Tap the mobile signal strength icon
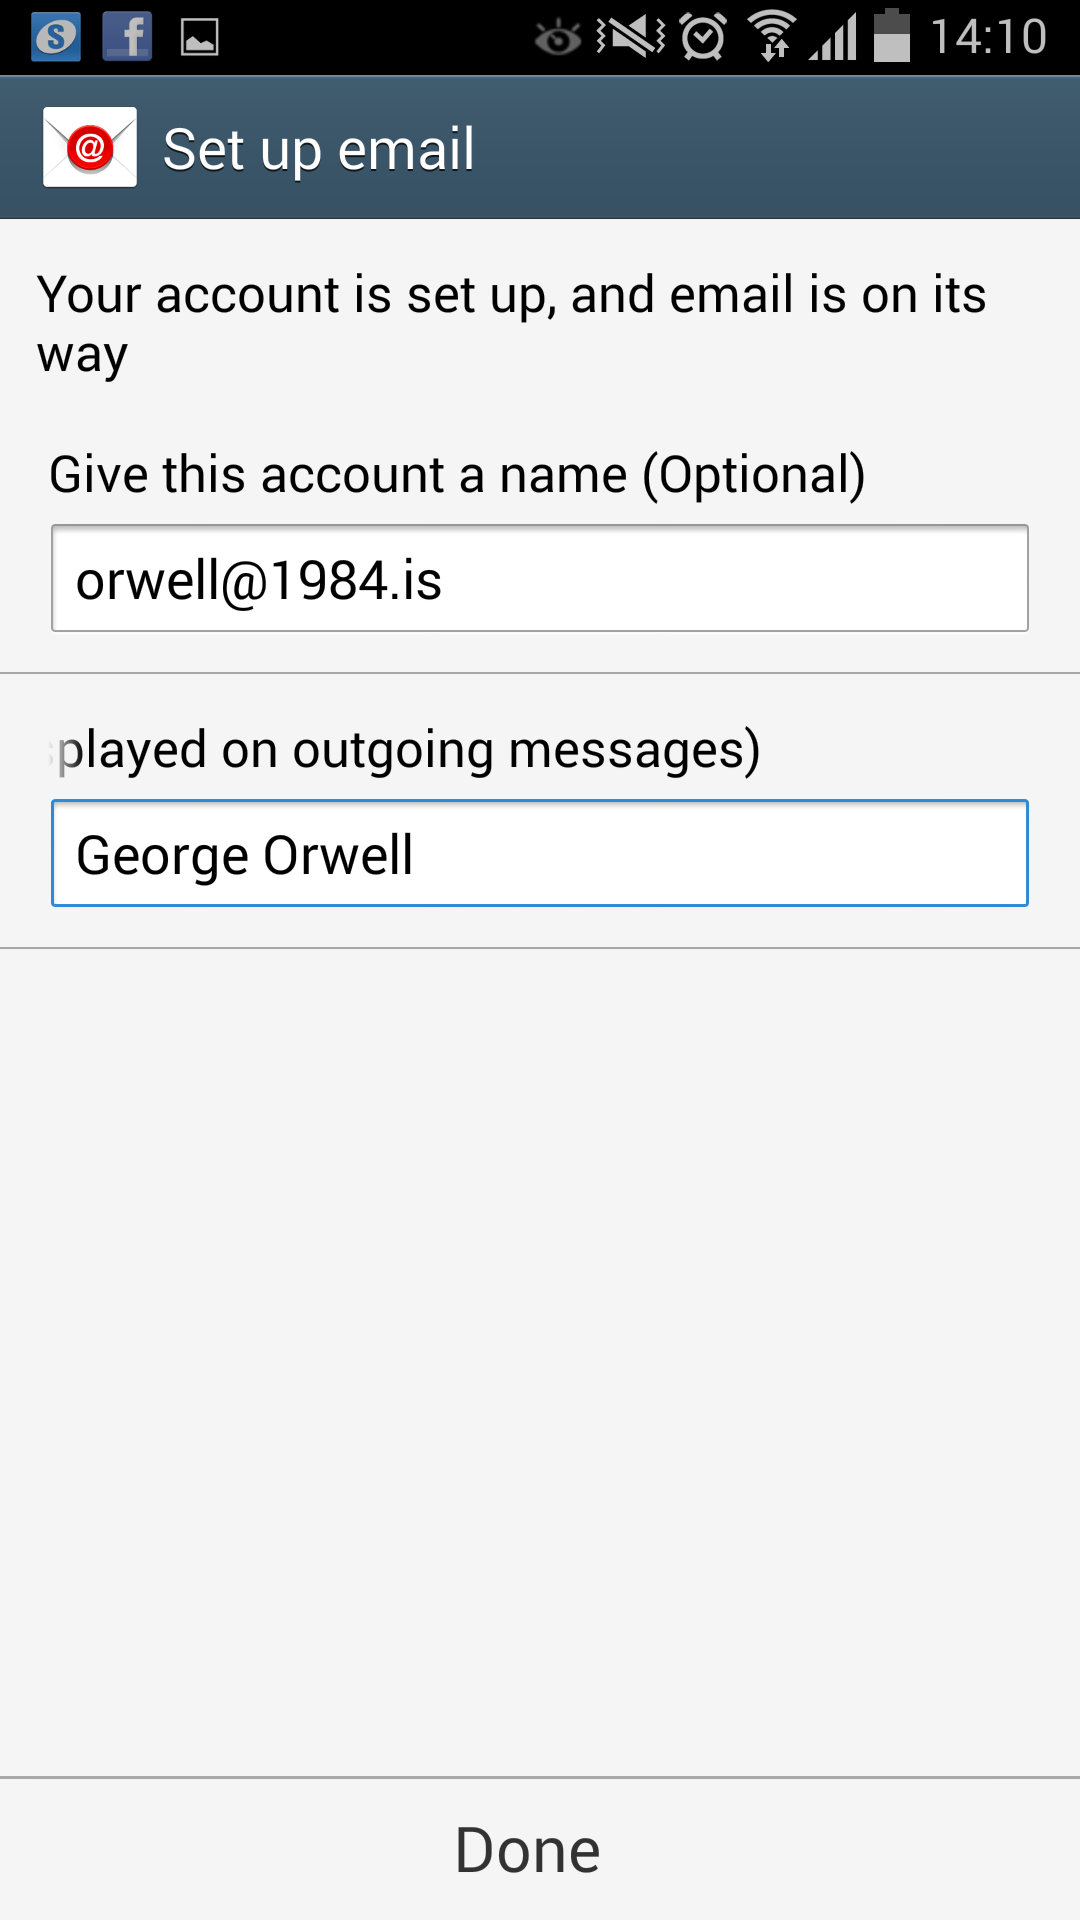 pyautogui.click(x=834, y=38)
